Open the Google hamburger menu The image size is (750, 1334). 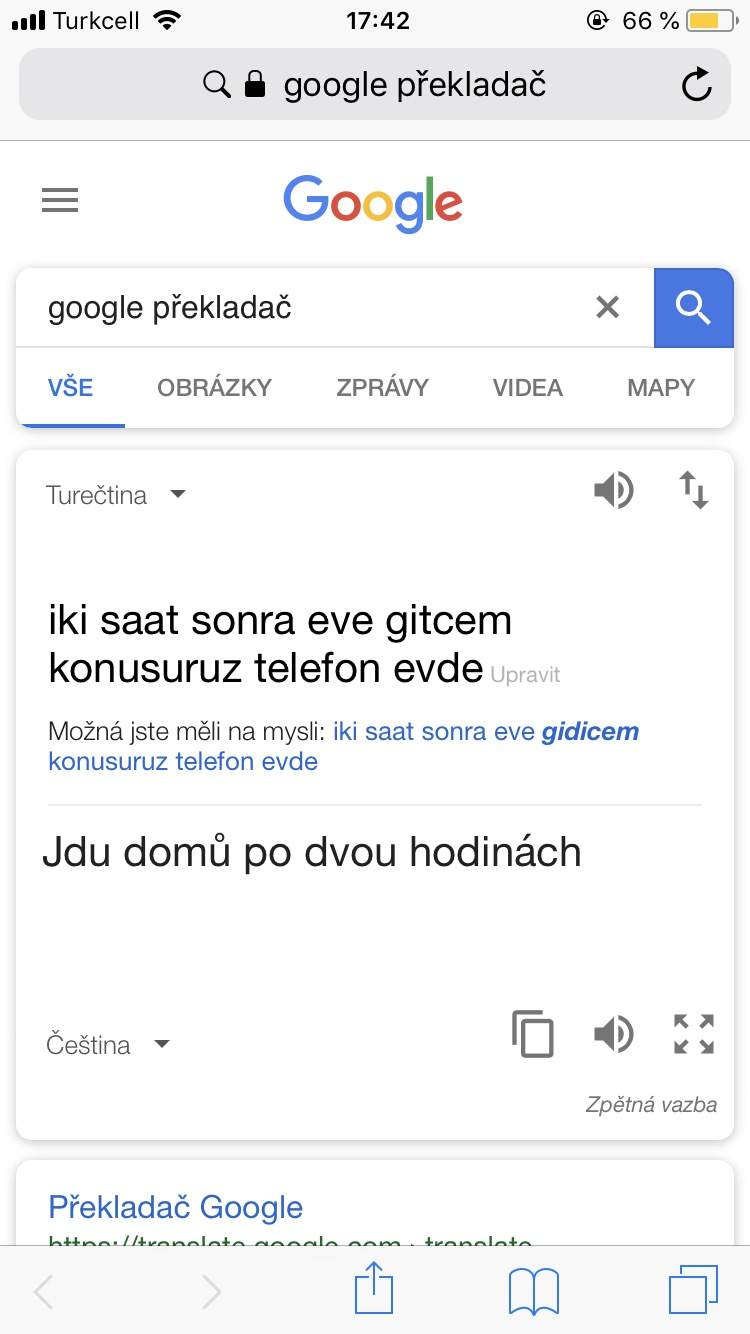(x=60, y=201)
